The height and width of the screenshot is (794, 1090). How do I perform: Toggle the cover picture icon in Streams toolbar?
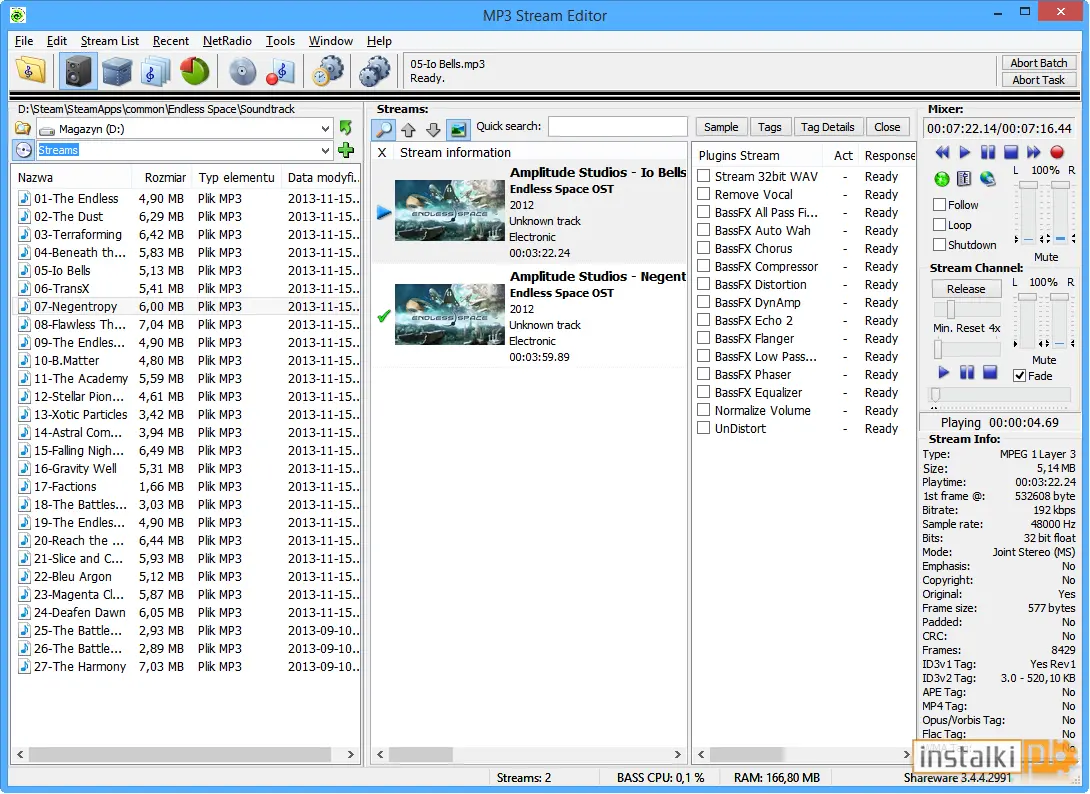[x=458, y=129]
